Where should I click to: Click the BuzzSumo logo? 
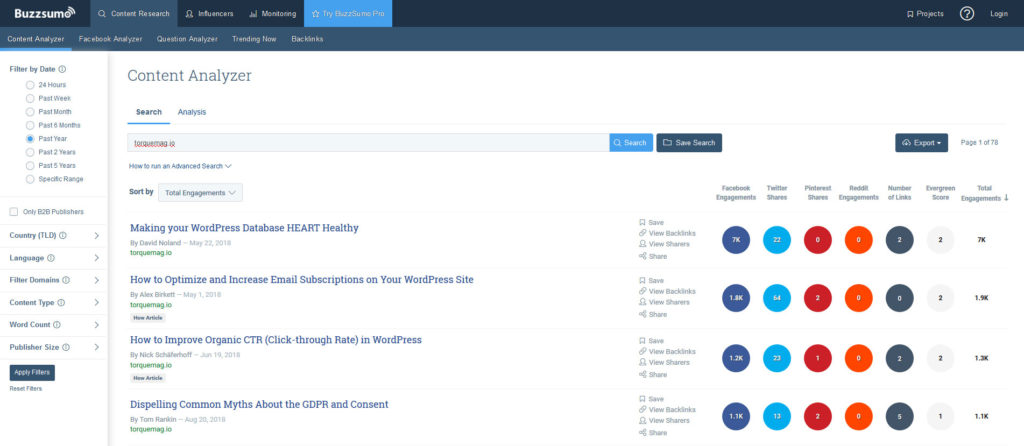pos(43,13)
